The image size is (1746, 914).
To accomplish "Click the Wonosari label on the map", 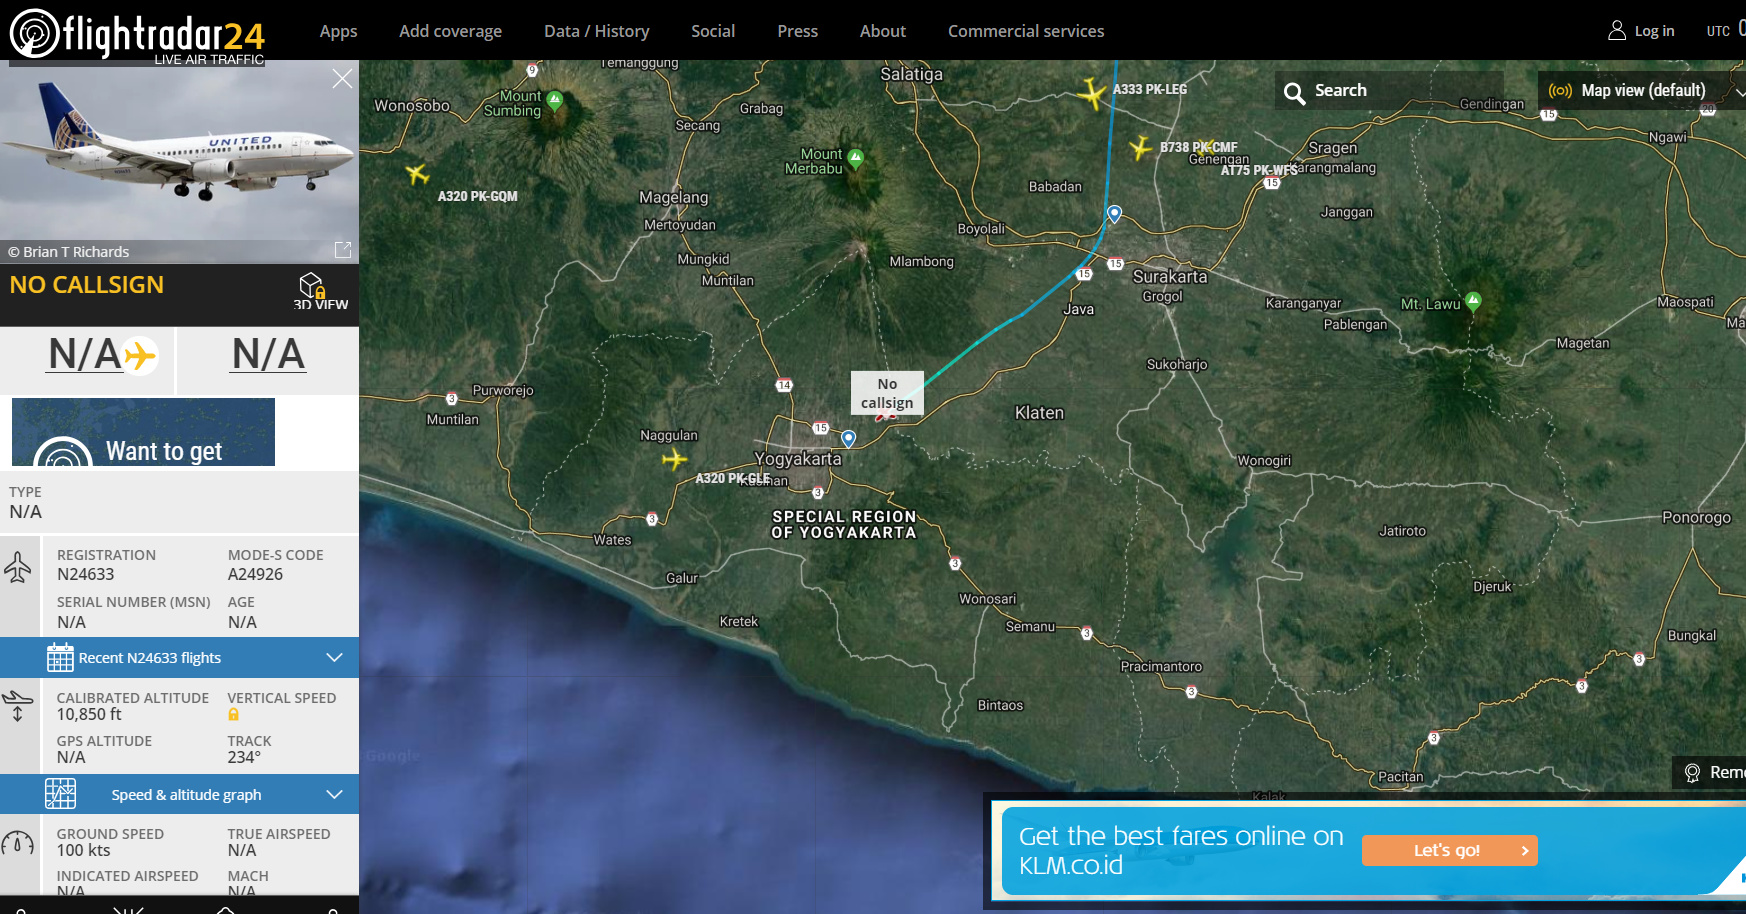I will coord(988,599).
